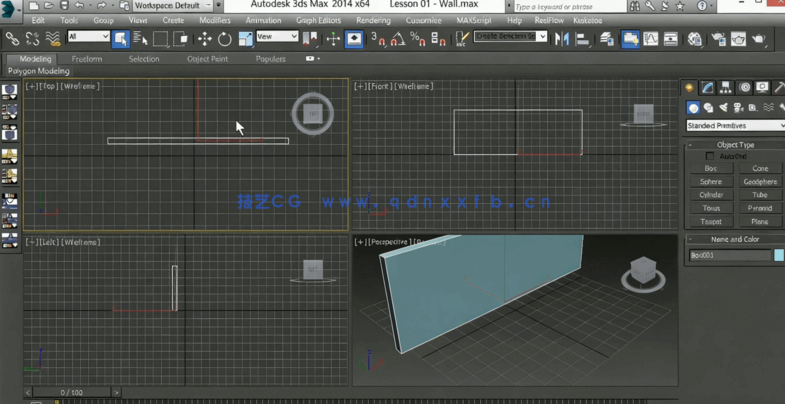Select the Move tool in main toolbar
This screenshot has height=404, width=785.
pos(204,39)
